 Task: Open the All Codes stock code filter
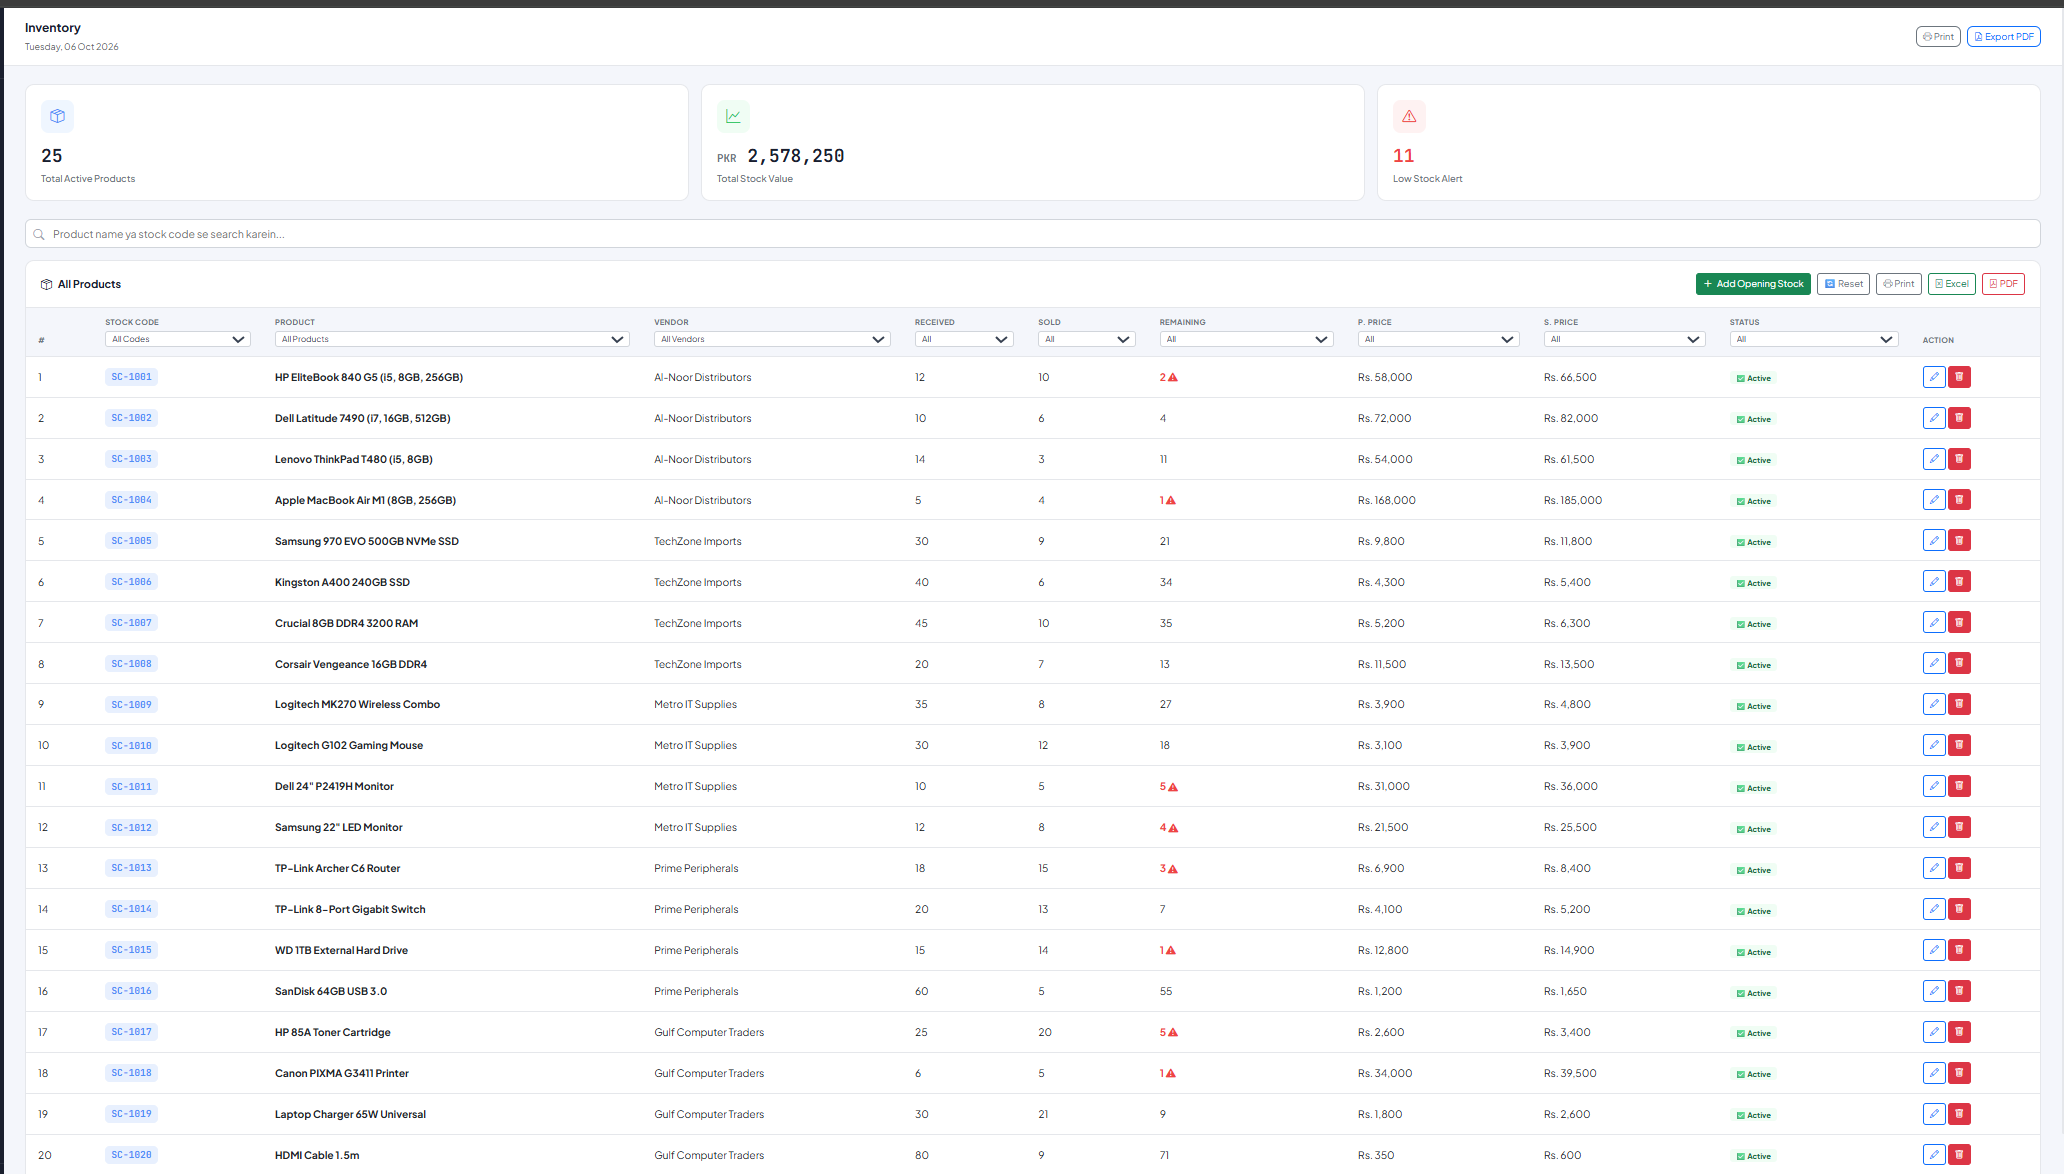click(x=178, y=339)
